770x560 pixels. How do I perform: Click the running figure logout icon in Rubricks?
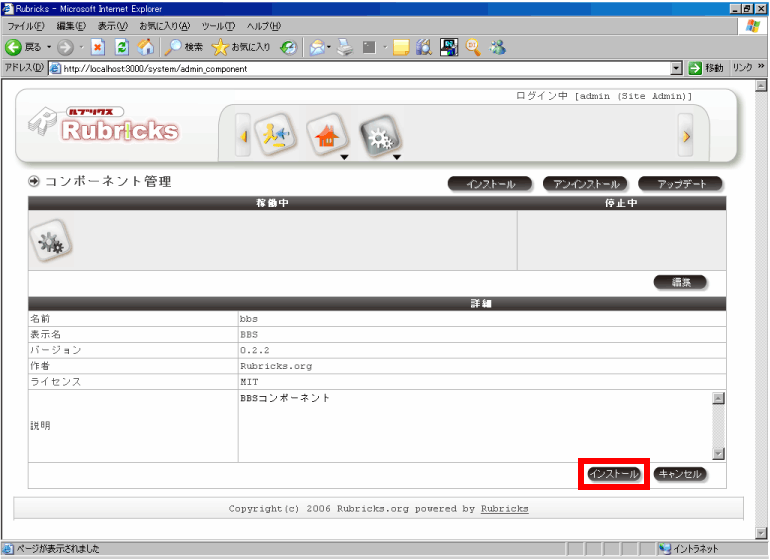pos(276,135)
